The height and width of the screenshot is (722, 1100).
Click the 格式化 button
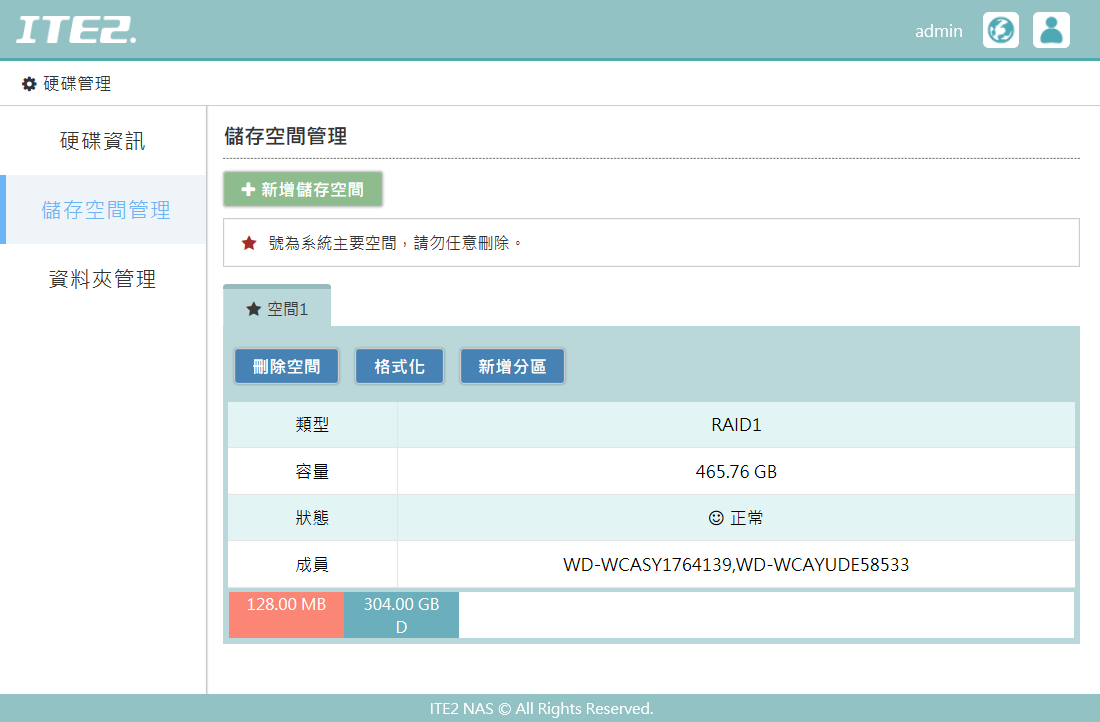(399, 365)
